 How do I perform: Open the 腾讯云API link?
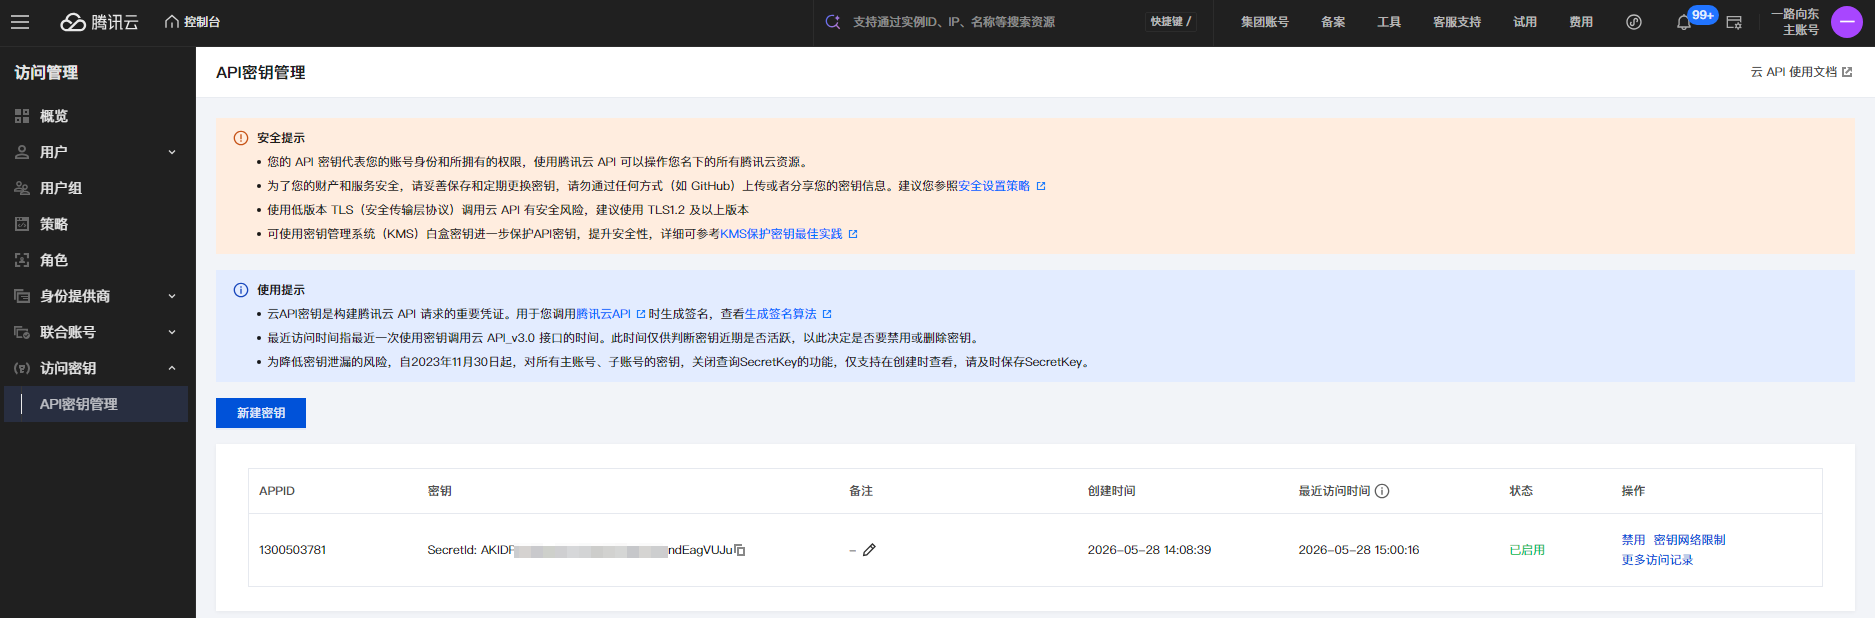pyautogui.click(x=610, y=314)
